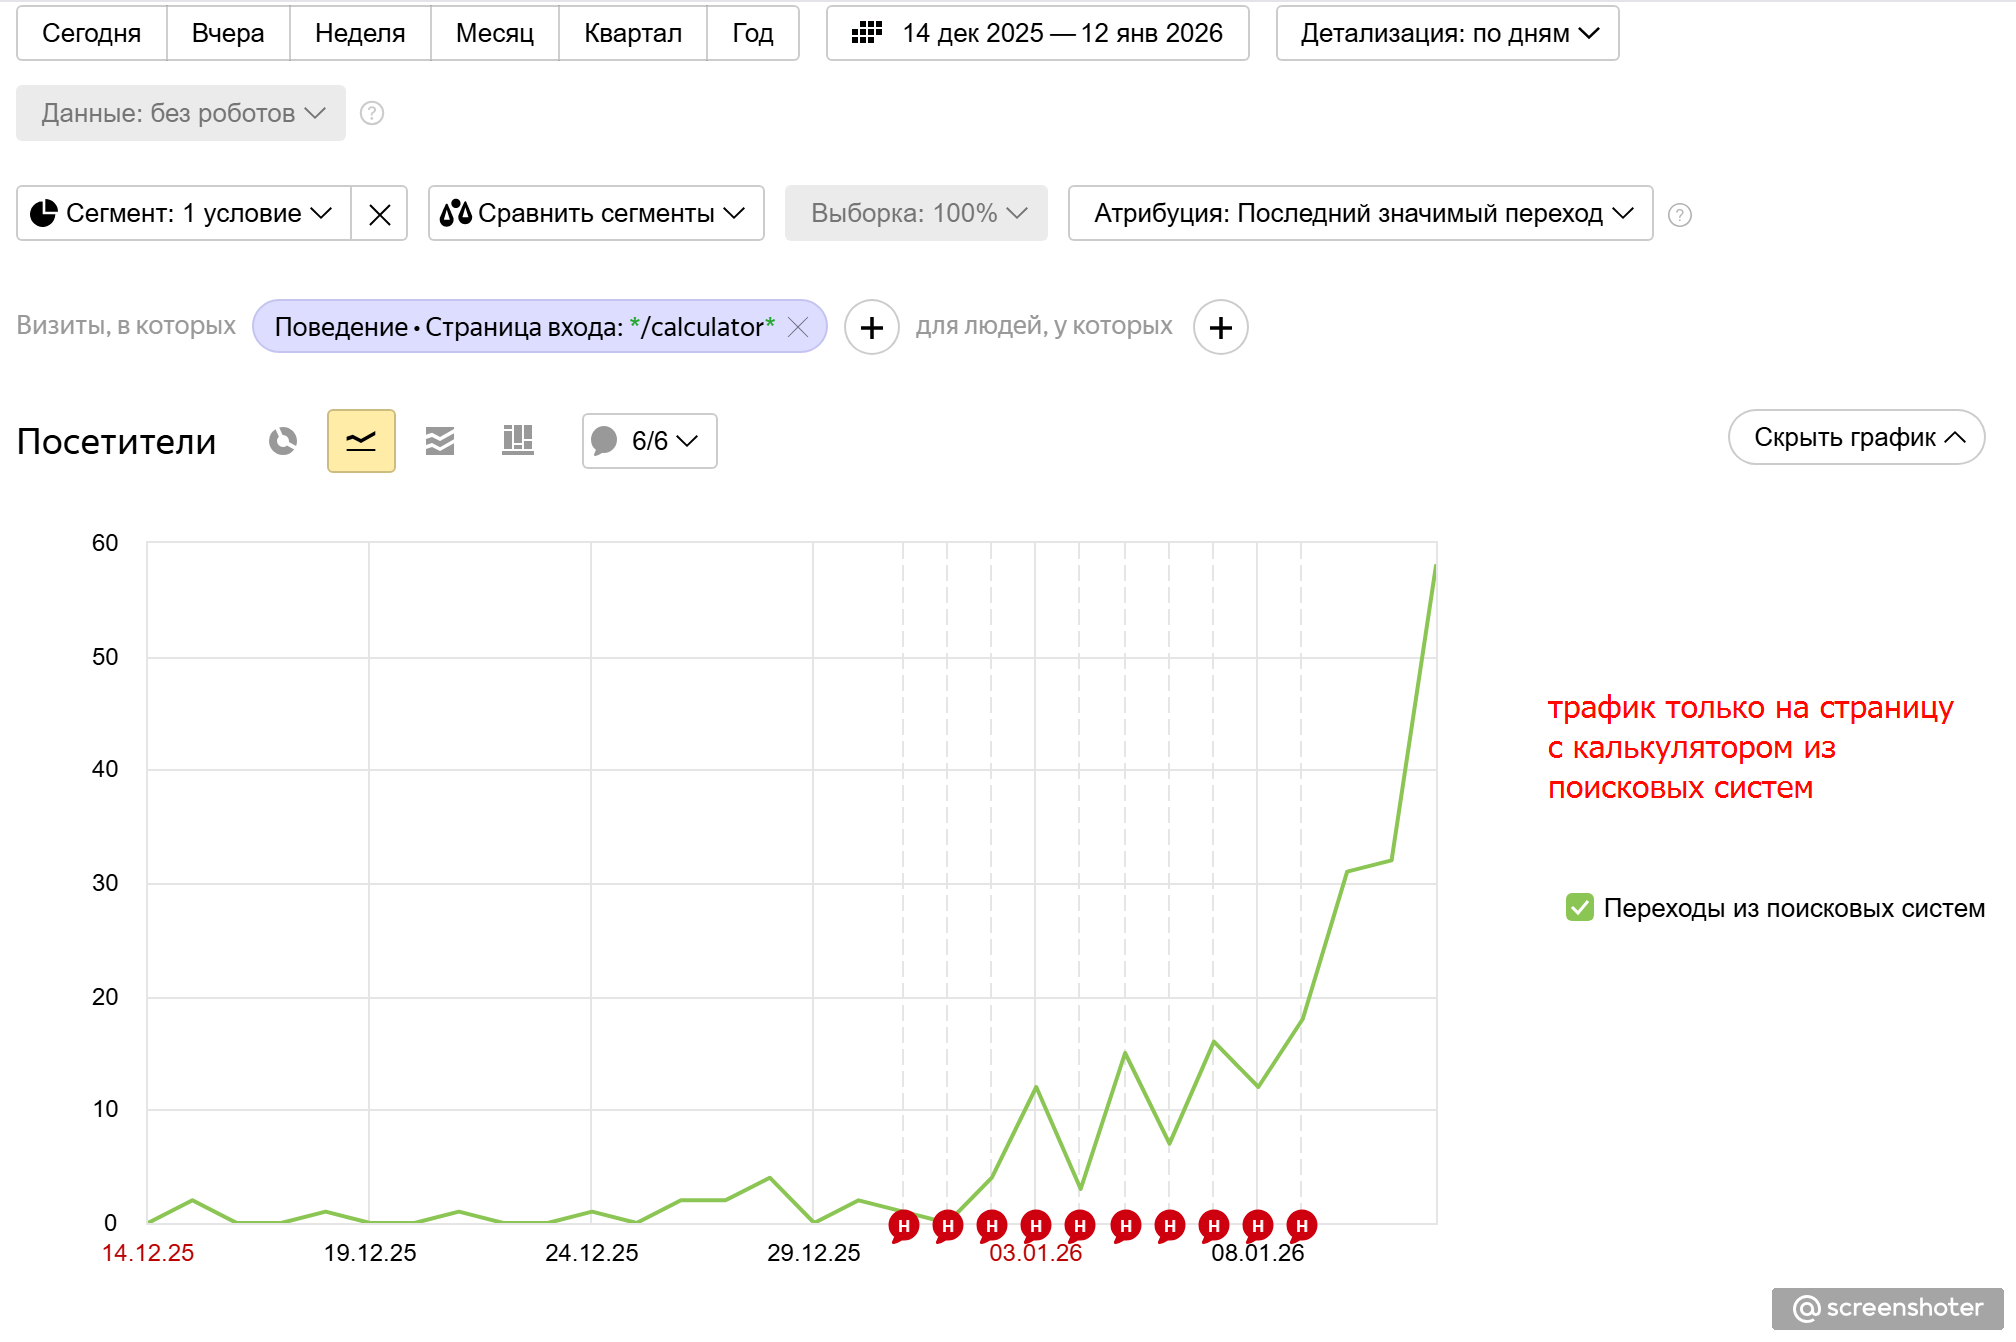Image resolution: width=2016 pixels, height=1342 pixels.
Task: Switch to pie chart view icon
Action: (283, 441)
